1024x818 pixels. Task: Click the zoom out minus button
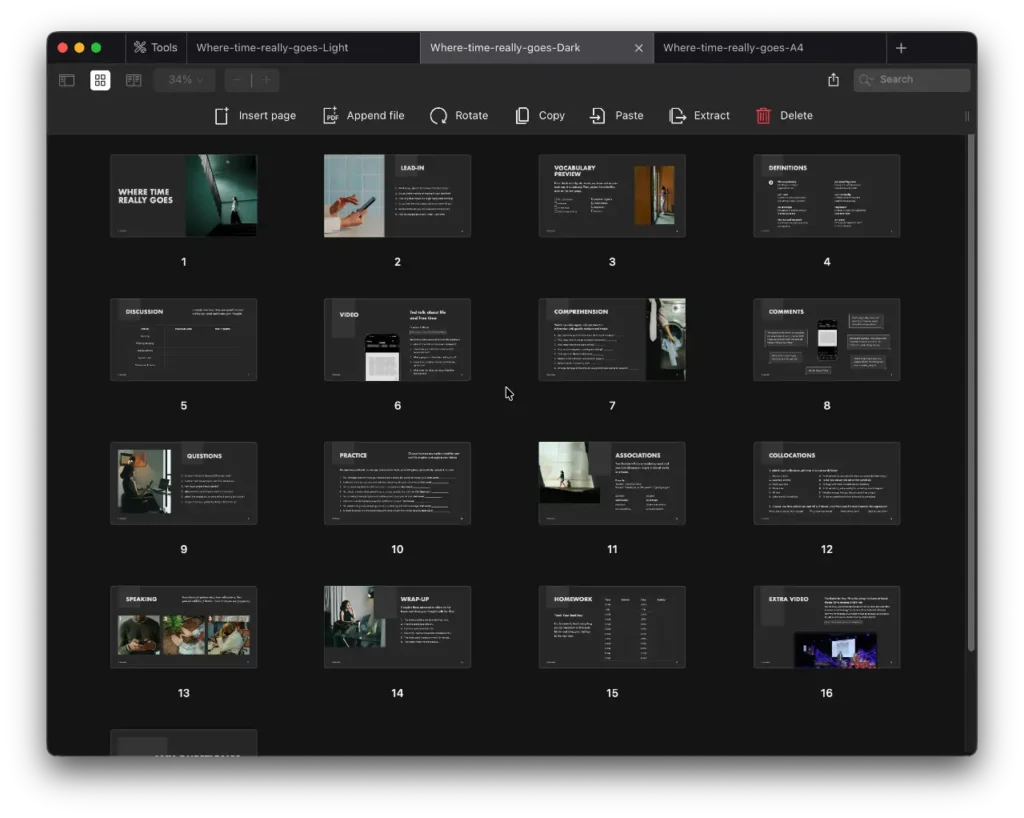tap(237, 80)
